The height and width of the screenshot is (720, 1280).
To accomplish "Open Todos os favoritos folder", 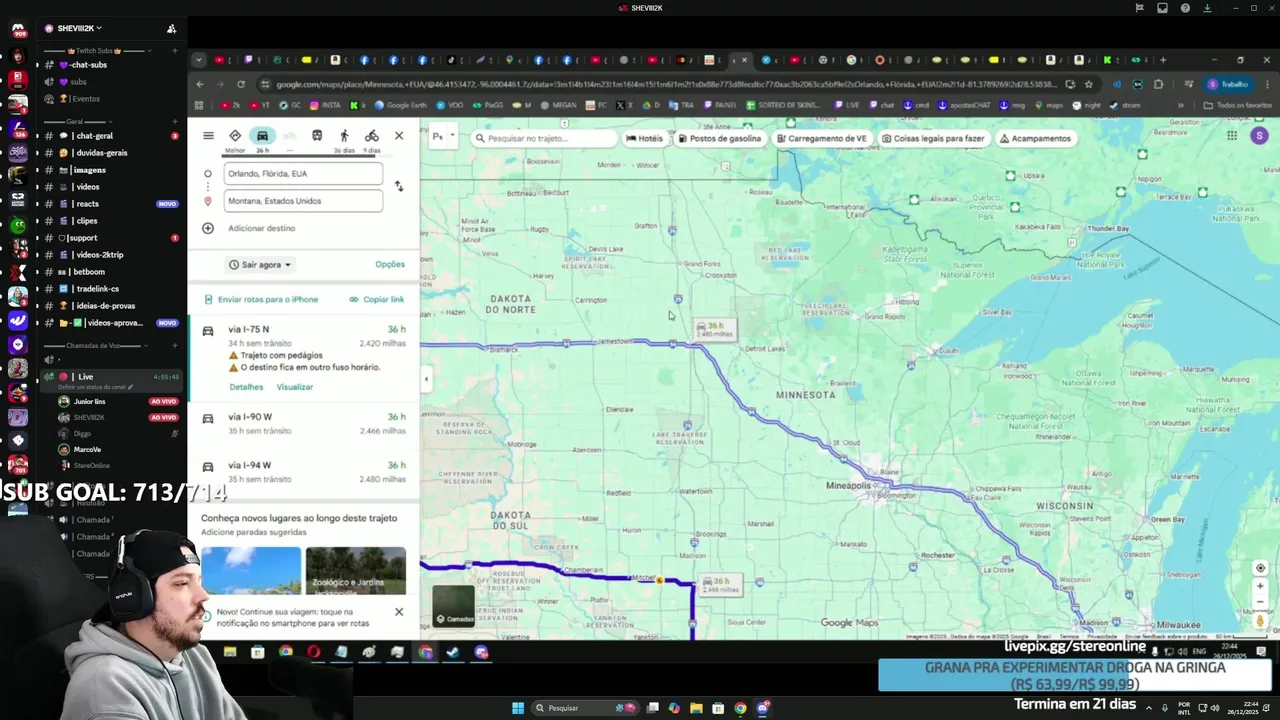I will 1238,105.
